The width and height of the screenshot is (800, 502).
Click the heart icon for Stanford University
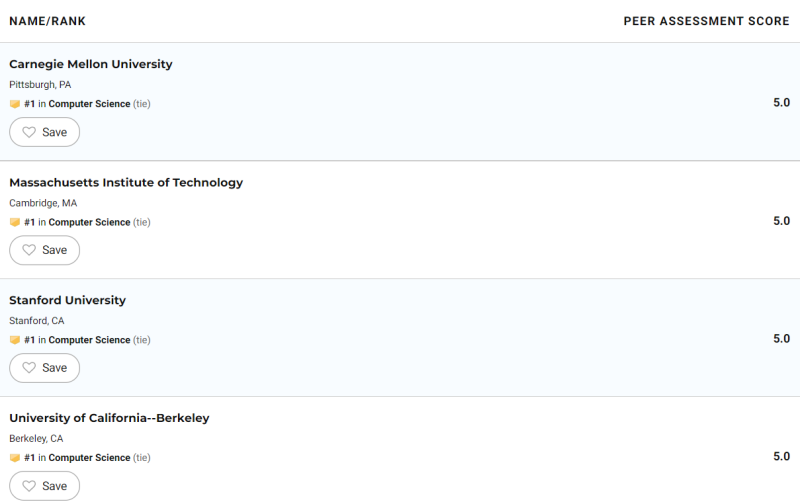coord(29,368)
